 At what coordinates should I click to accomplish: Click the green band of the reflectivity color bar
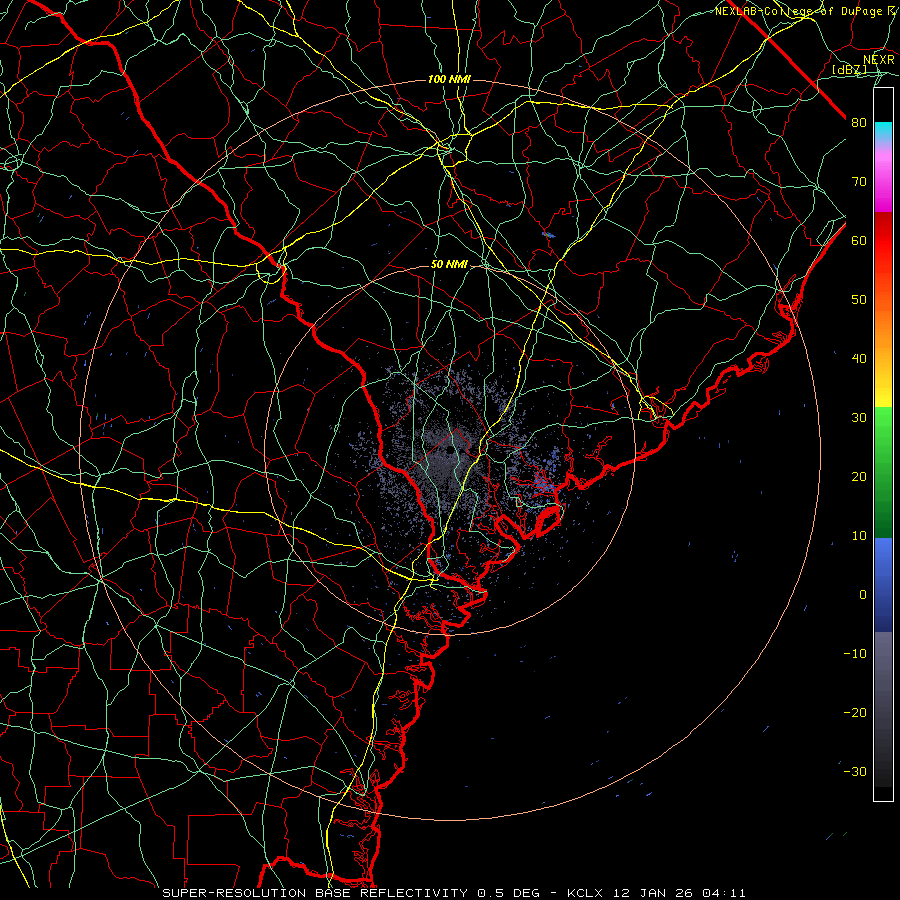pyautogui.click(x=883, y=472)
